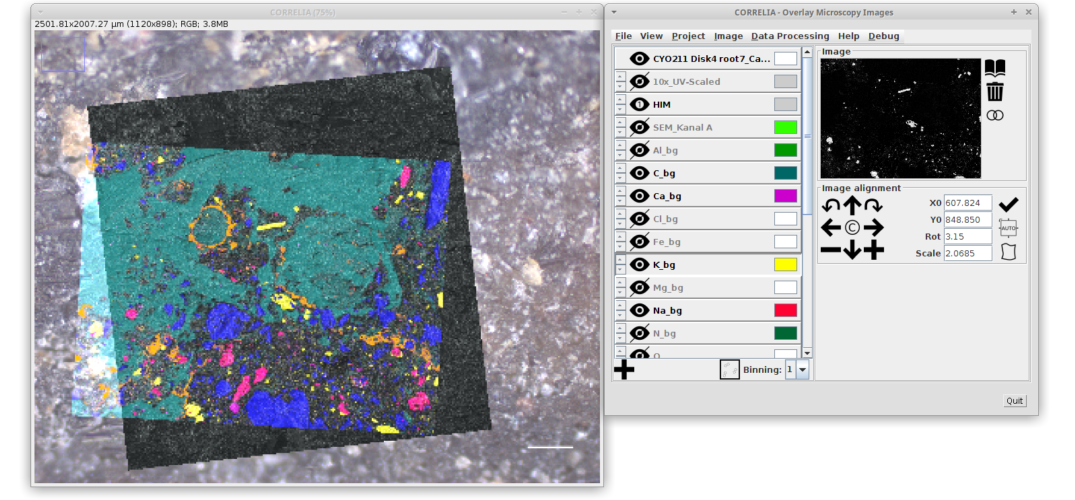Click the open book metadata icon
1075x500 pixels.
click(x=995, y=68)
